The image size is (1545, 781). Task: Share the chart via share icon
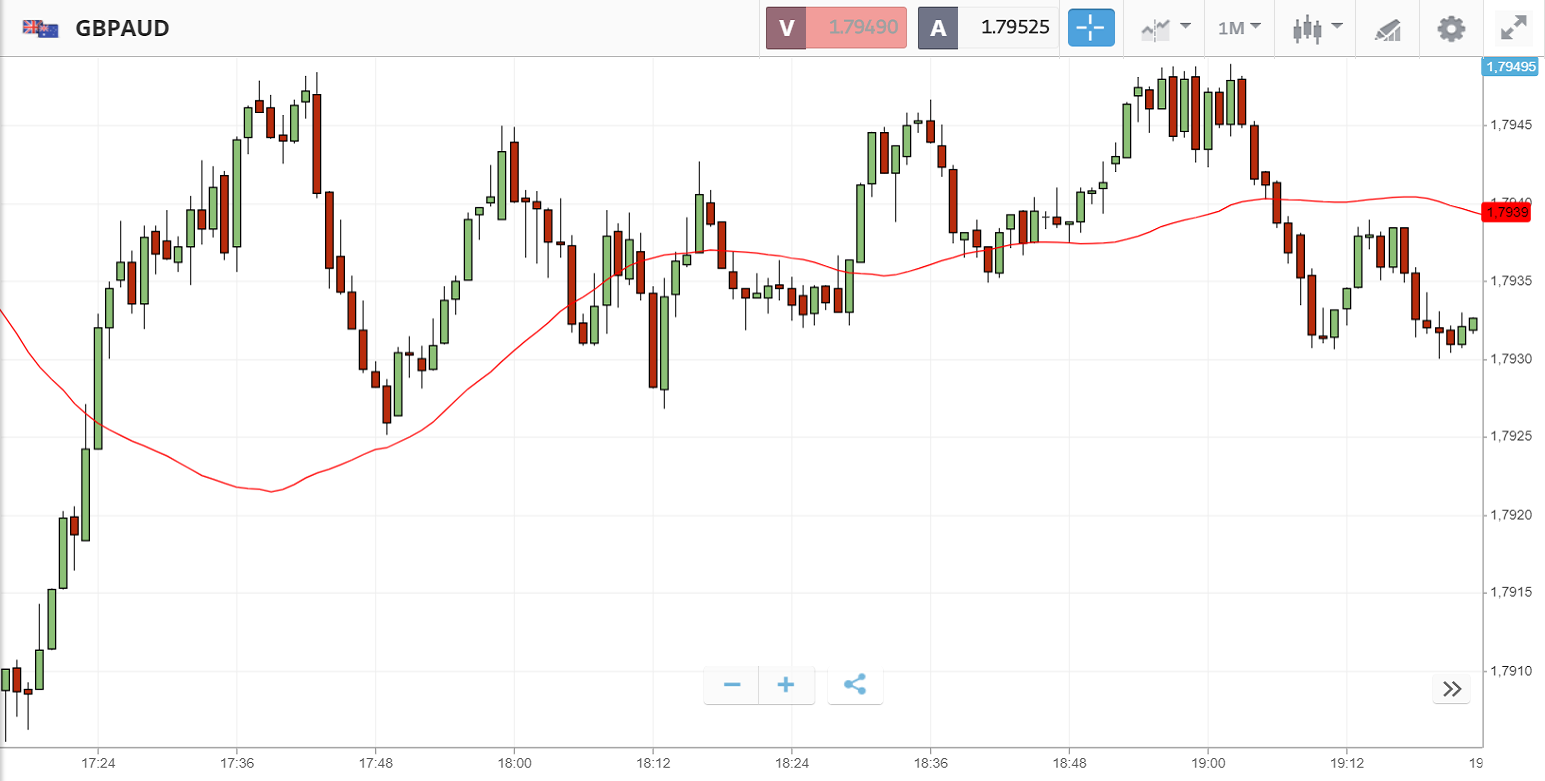[x=855, y=685]
